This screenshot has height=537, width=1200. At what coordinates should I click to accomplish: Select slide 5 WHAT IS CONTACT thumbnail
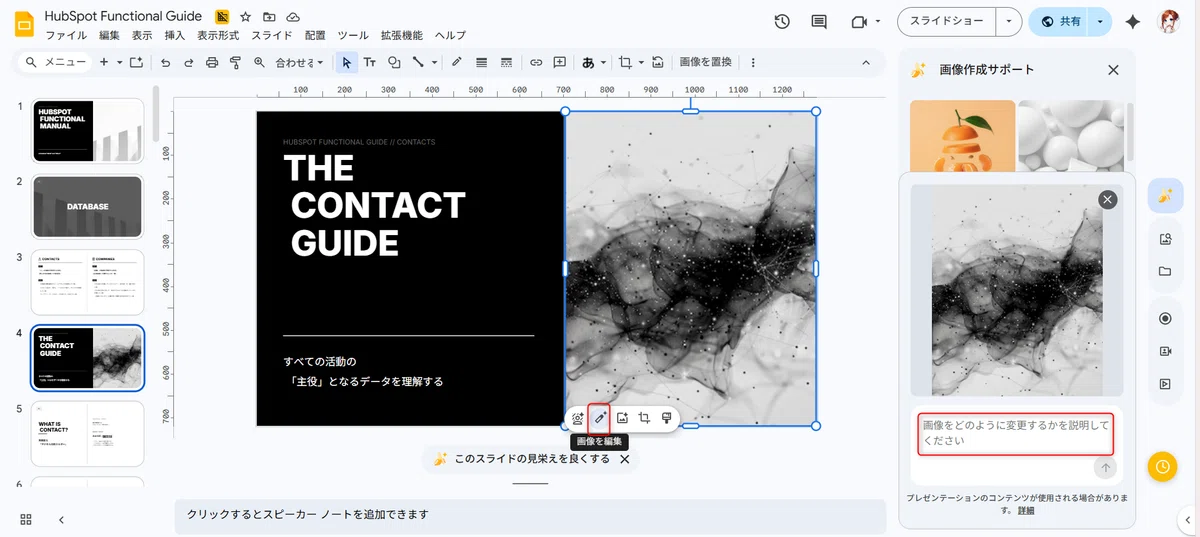pyautogui.click(x=88, y=433)
